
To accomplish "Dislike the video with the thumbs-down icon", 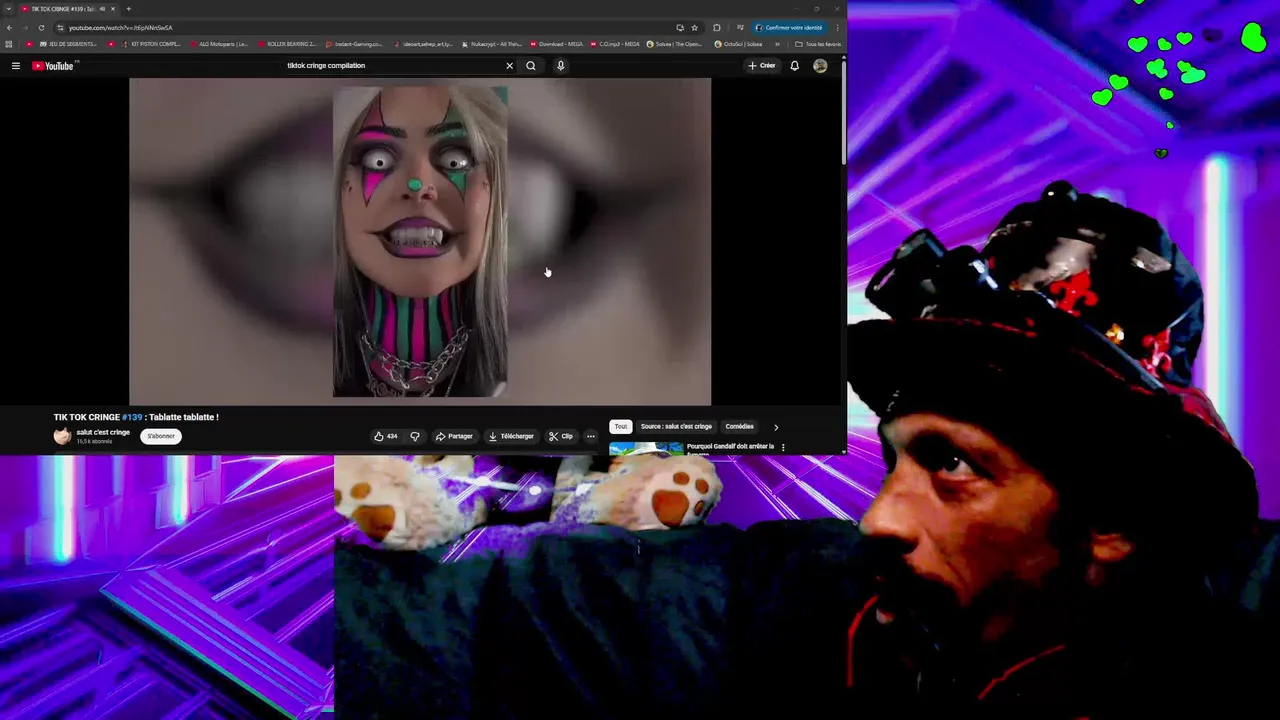I will coord(415,436).
